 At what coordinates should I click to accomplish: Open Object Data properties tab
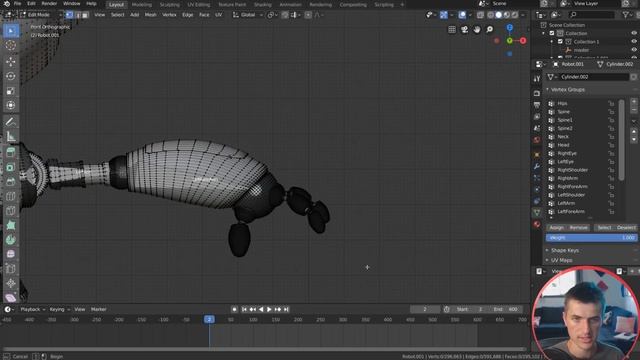click(537, 213)
